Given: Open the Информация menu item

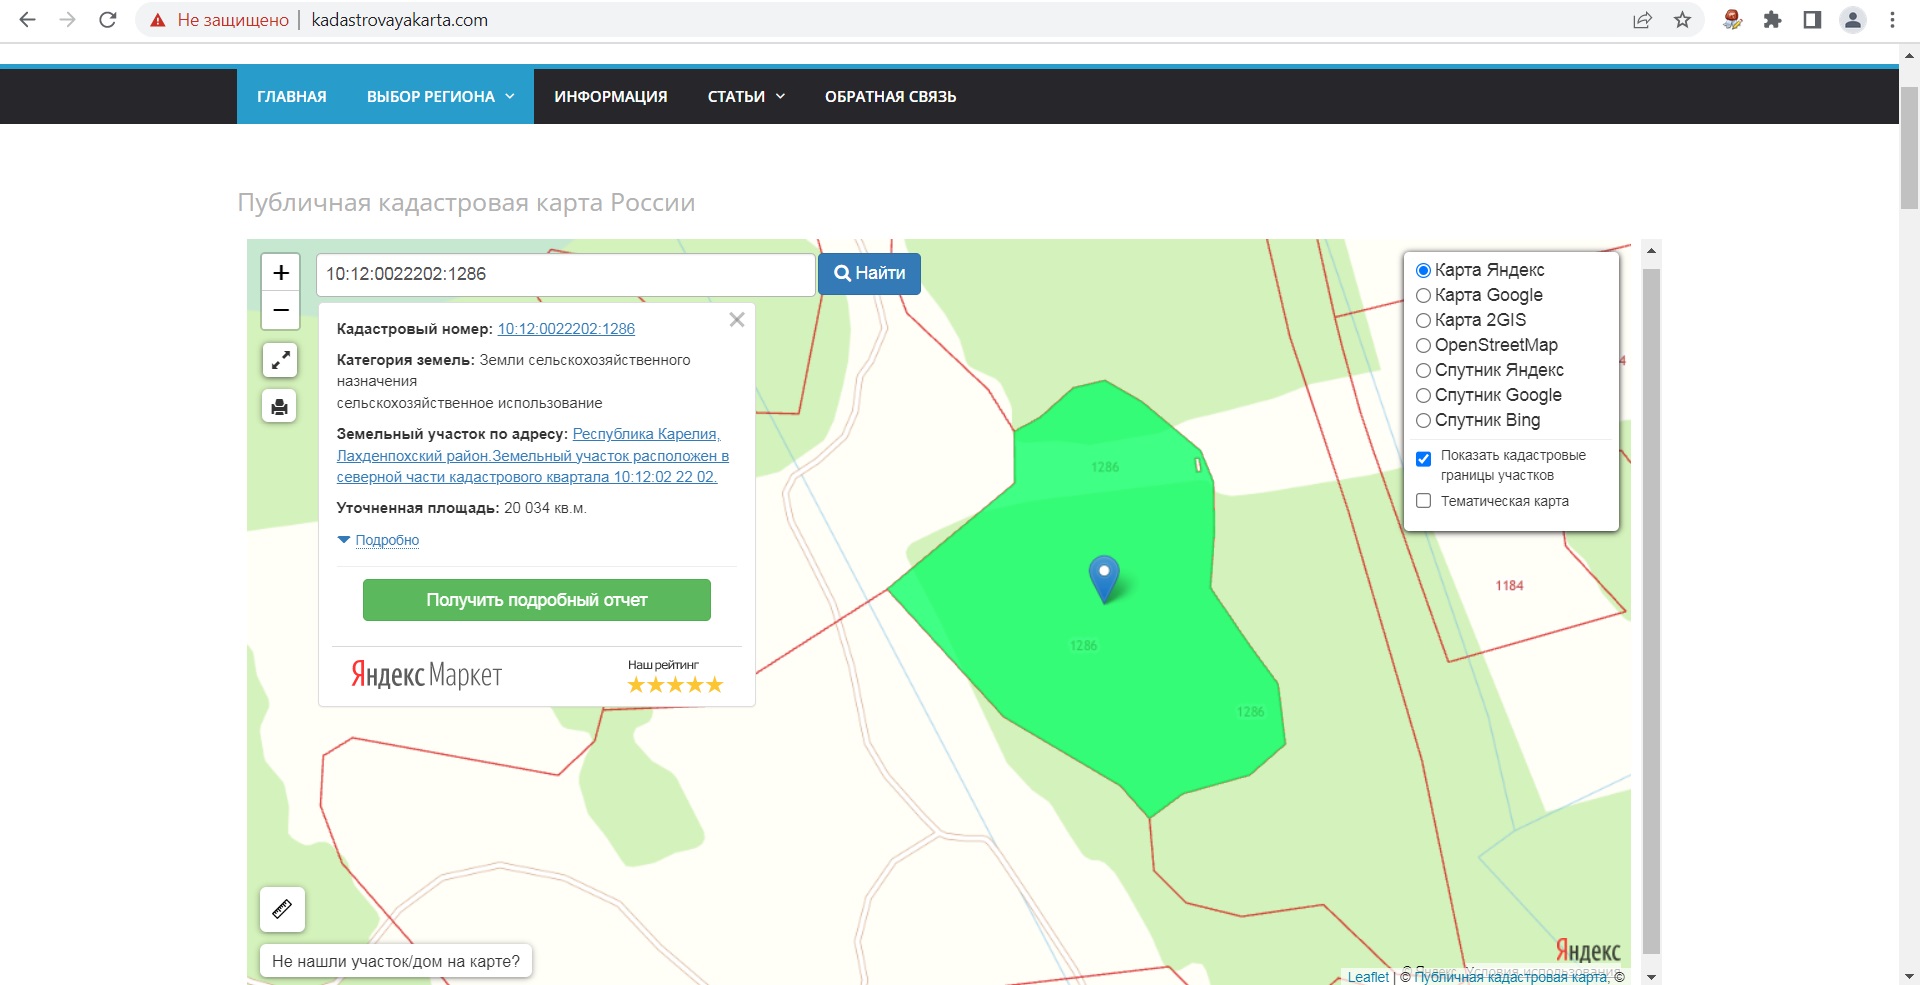Looking at the screenshot, I should (611, 96).
